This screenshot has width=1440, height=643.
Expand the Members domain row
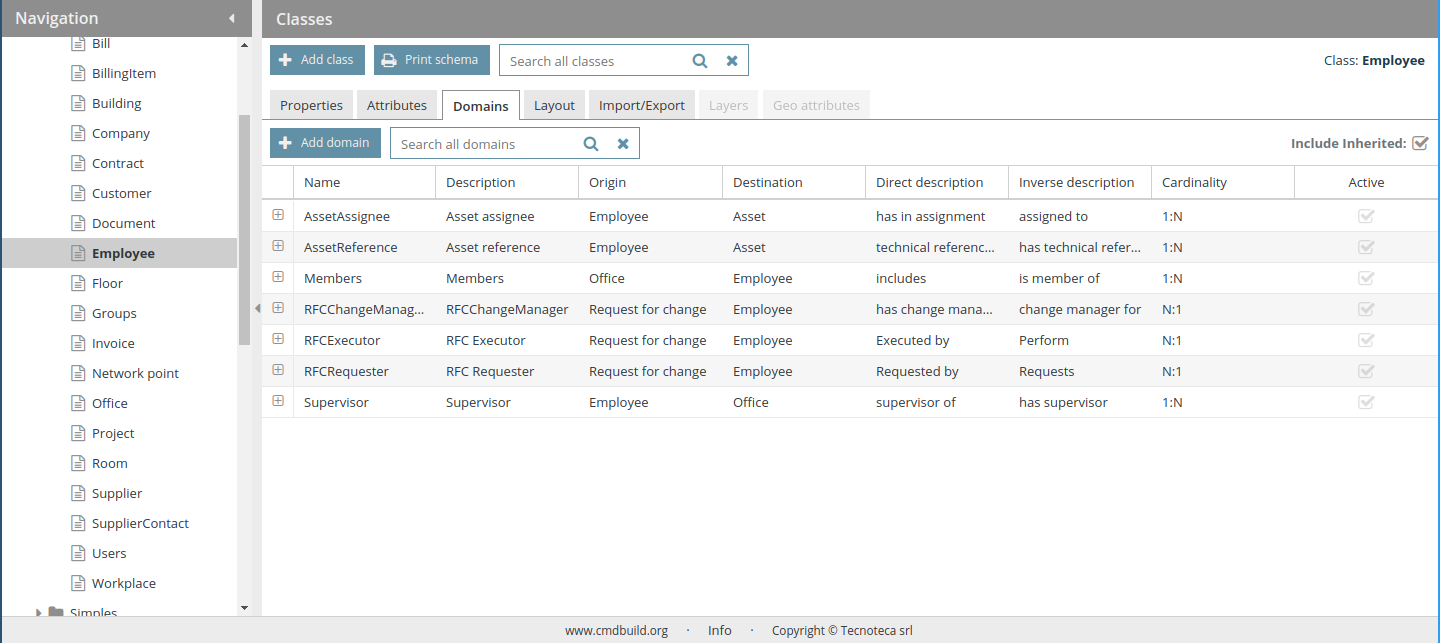click(x=278, y=277)
